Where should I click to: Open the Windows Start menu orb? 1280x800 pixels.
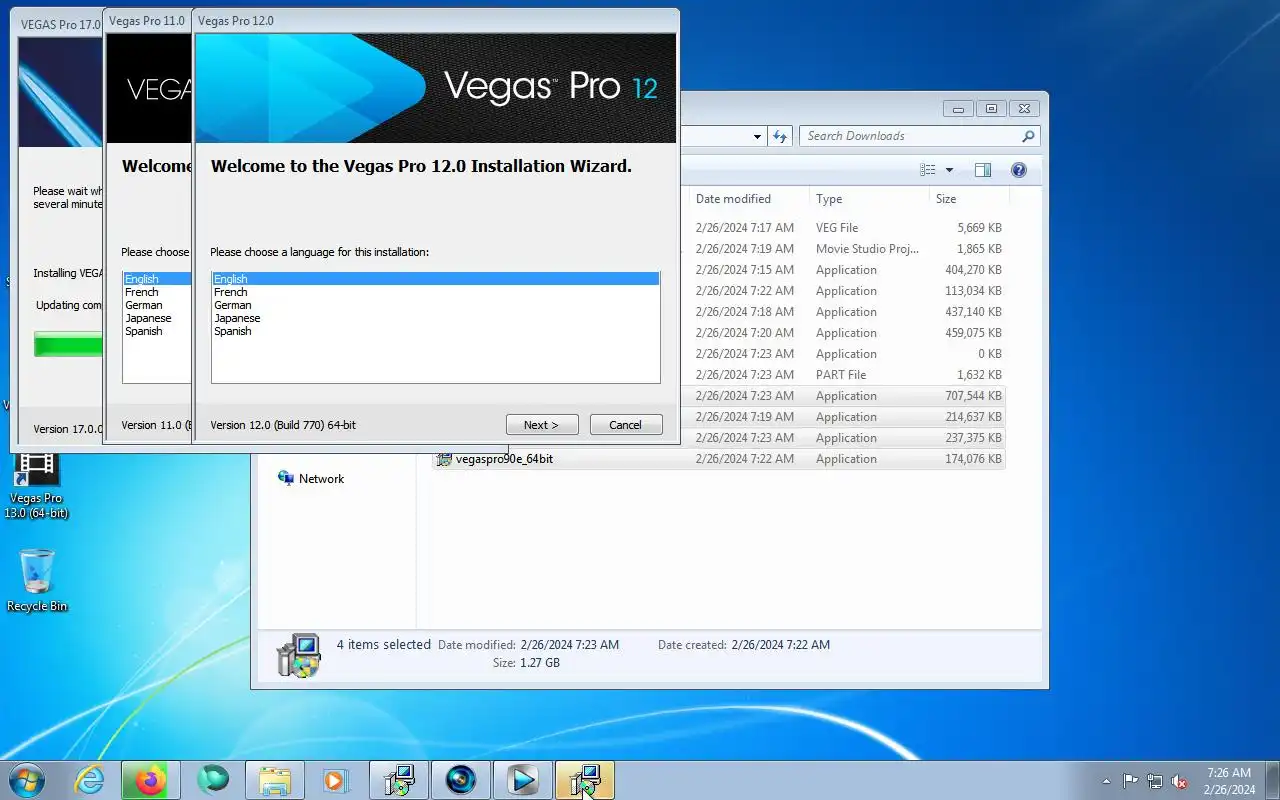tap(27, 779)
